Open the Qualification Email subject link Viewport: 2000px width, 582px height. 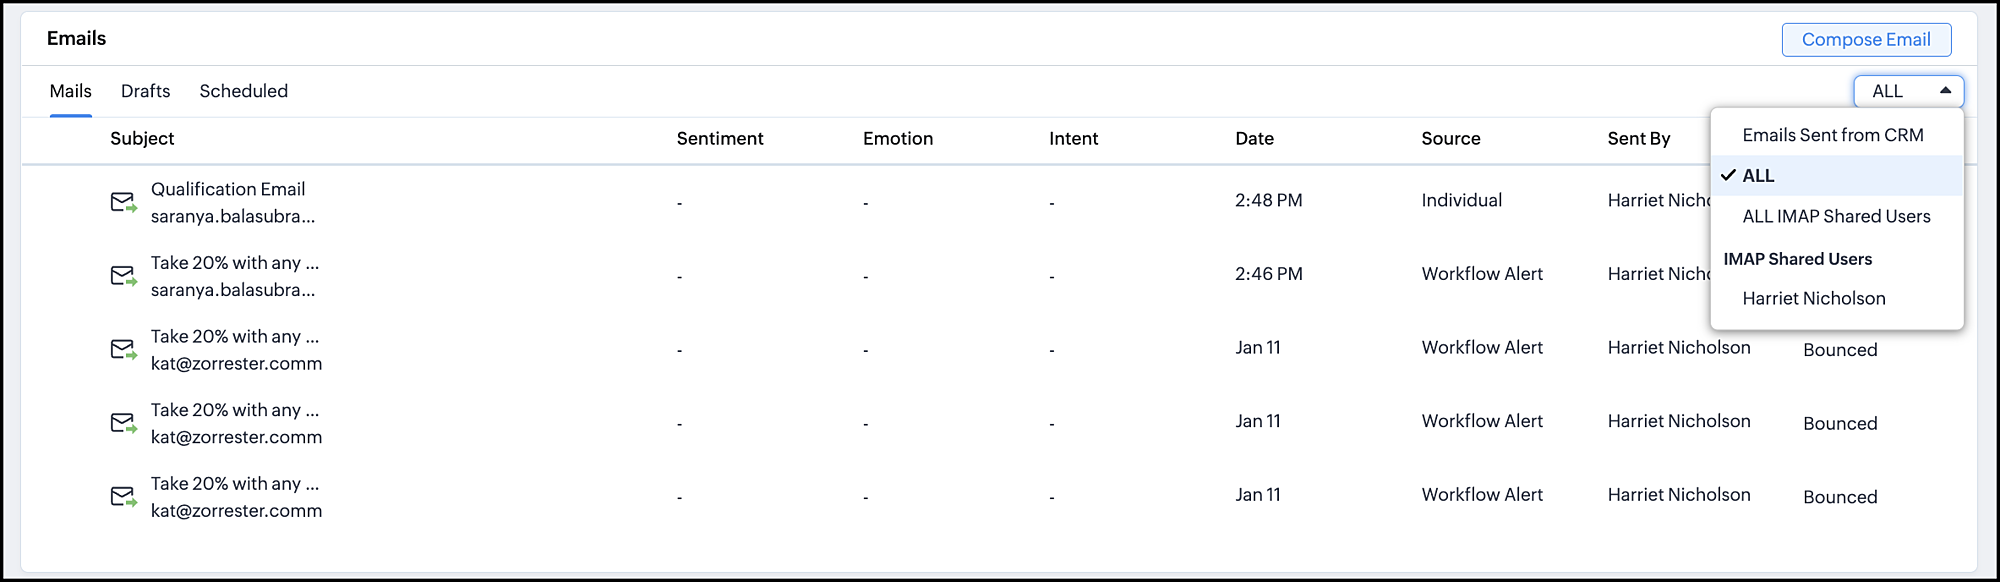click(x=228, y=189)
